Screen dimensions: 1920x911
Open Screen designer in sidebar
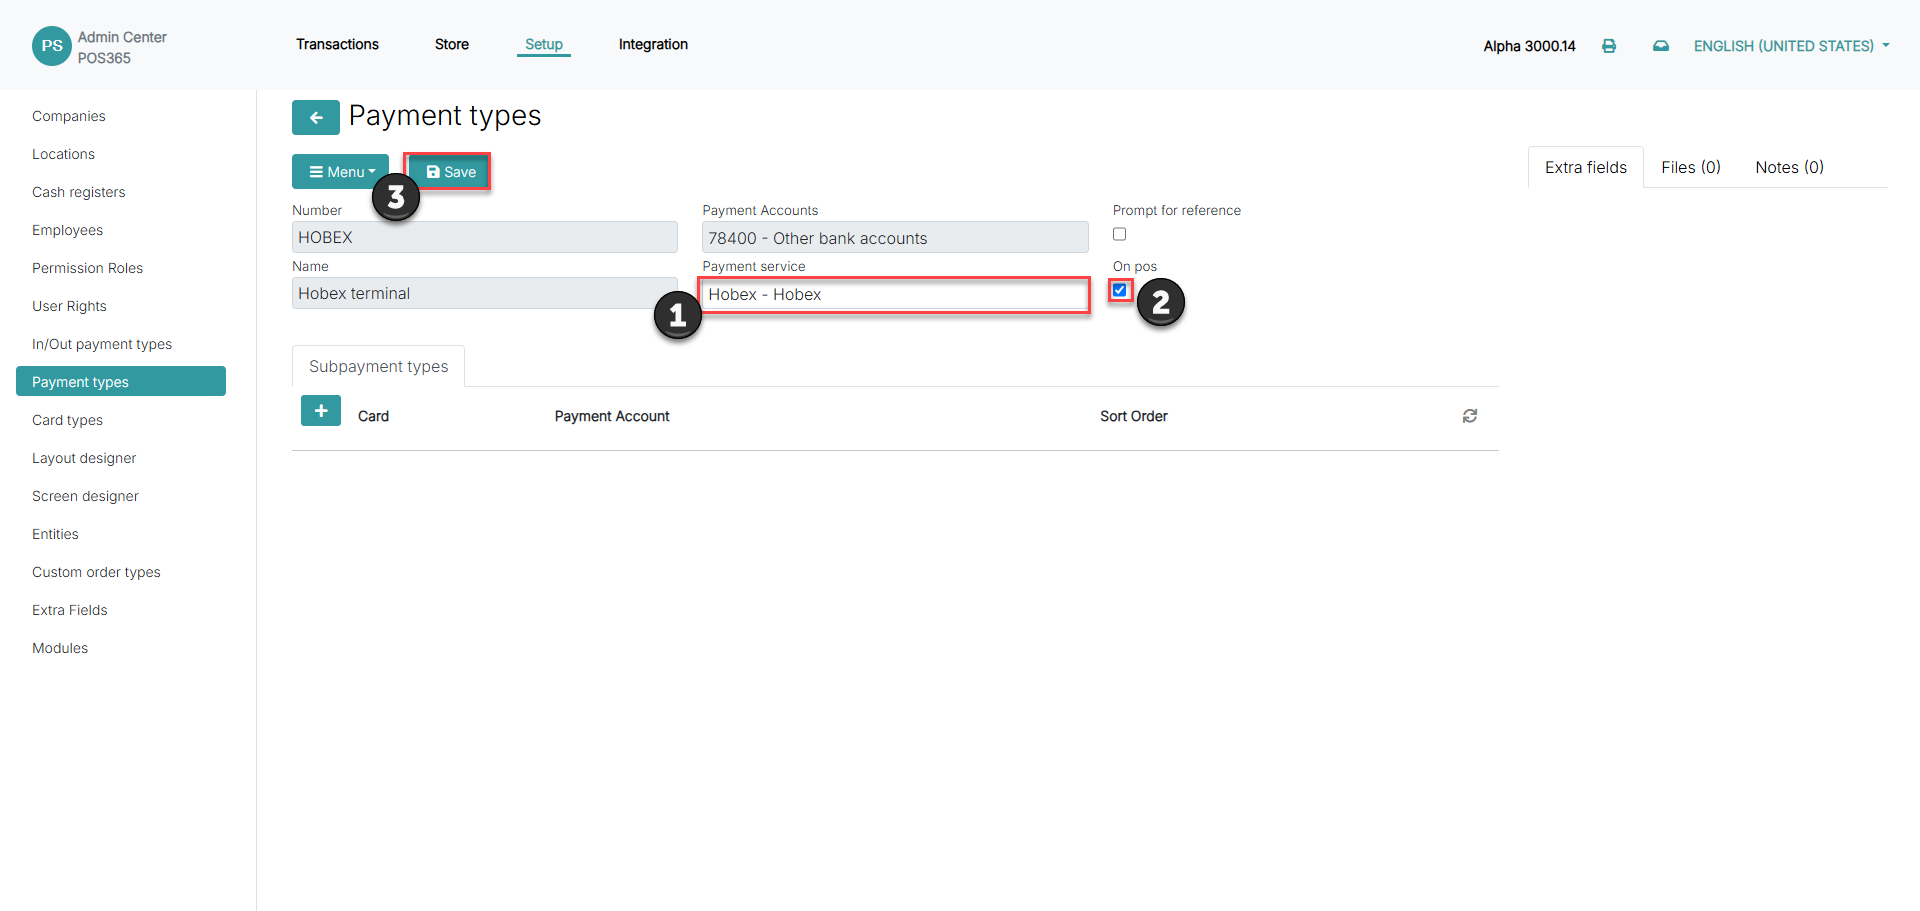click(85, 496)
